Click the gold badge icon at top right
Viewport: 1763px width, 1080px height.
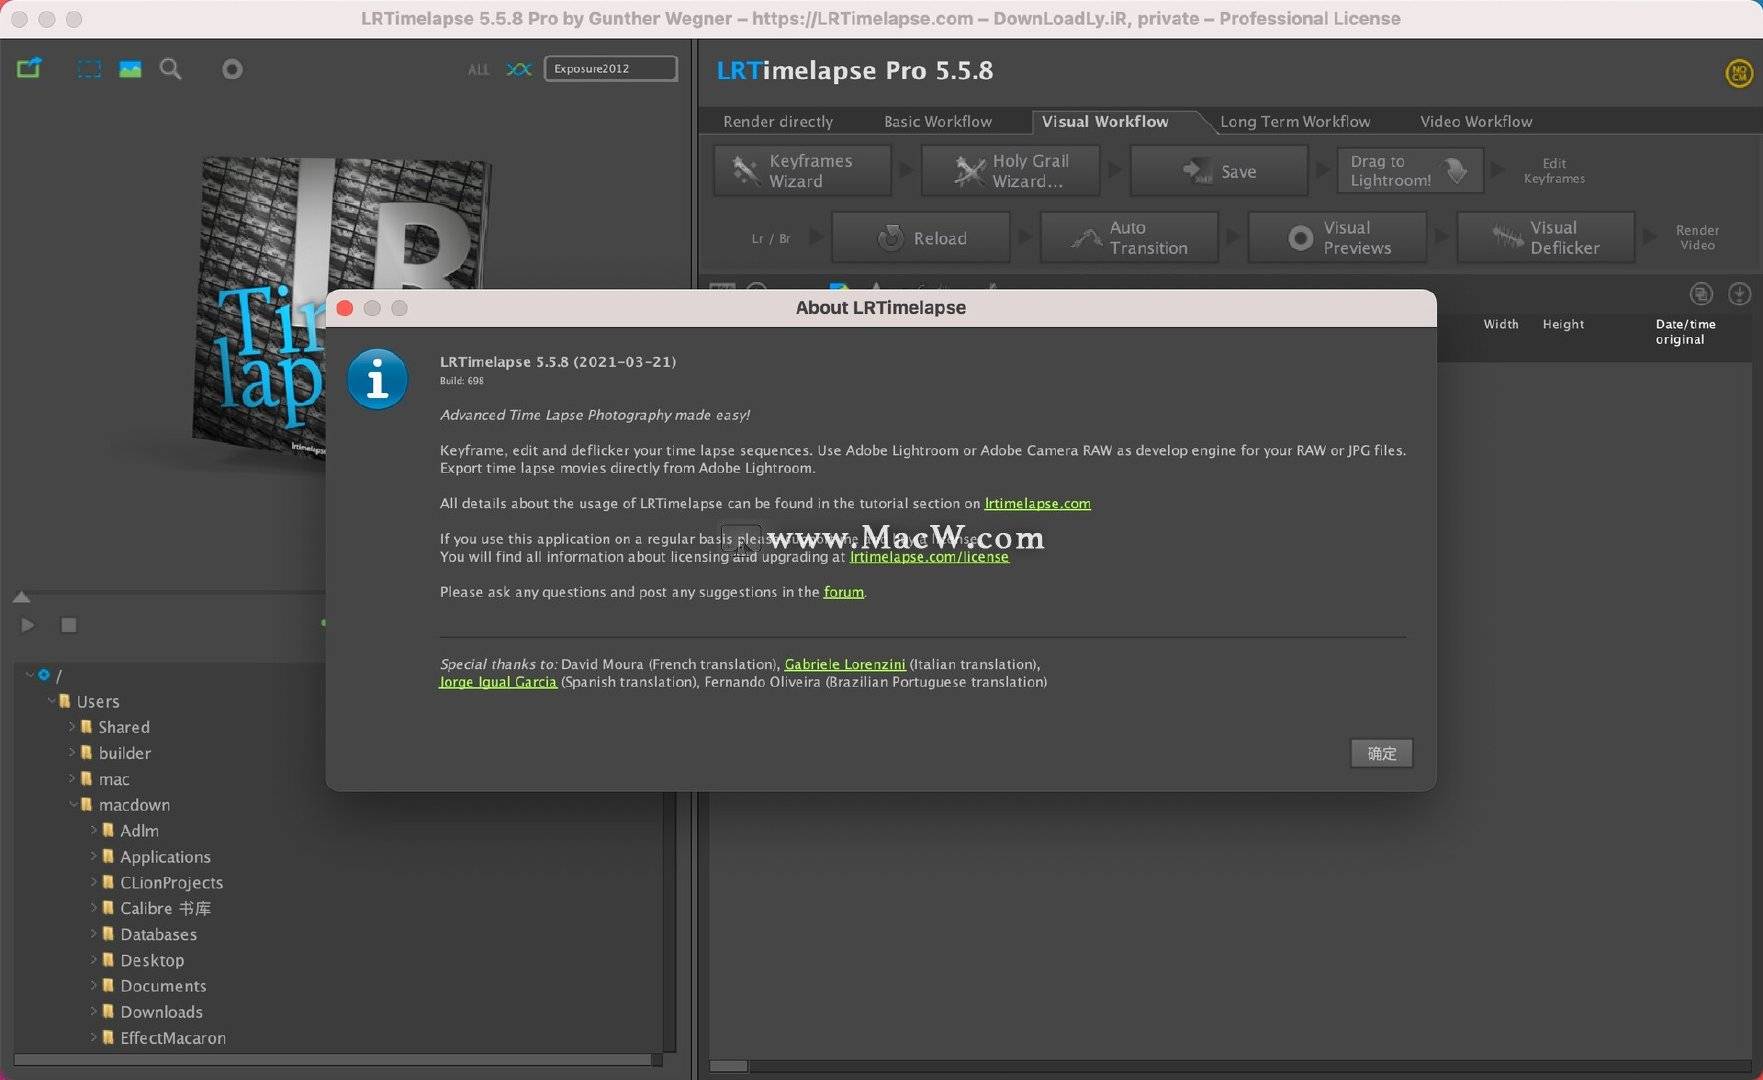1739,72
